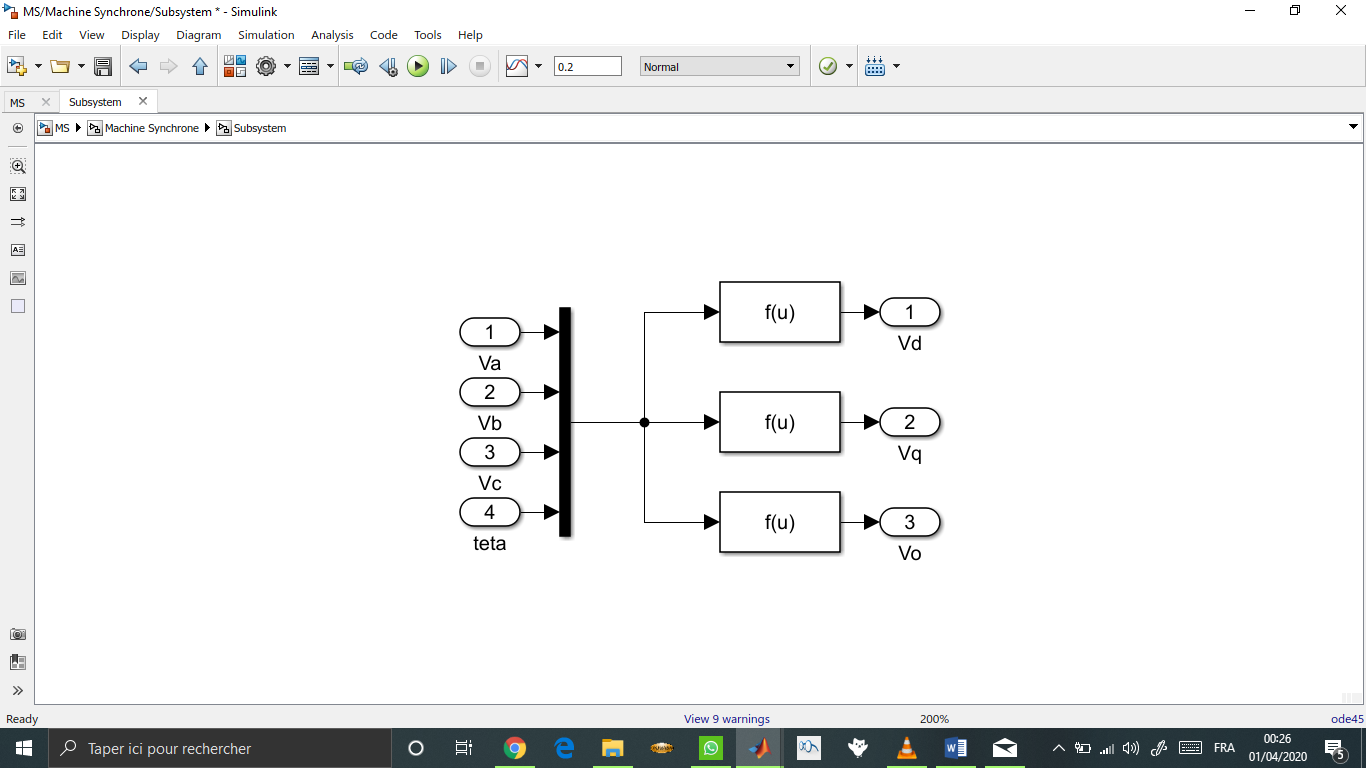The height and width of the screenshot is (768, 1366).
Task: Click the Model Browser icon at bottom-left
Action: coord(18,662)
